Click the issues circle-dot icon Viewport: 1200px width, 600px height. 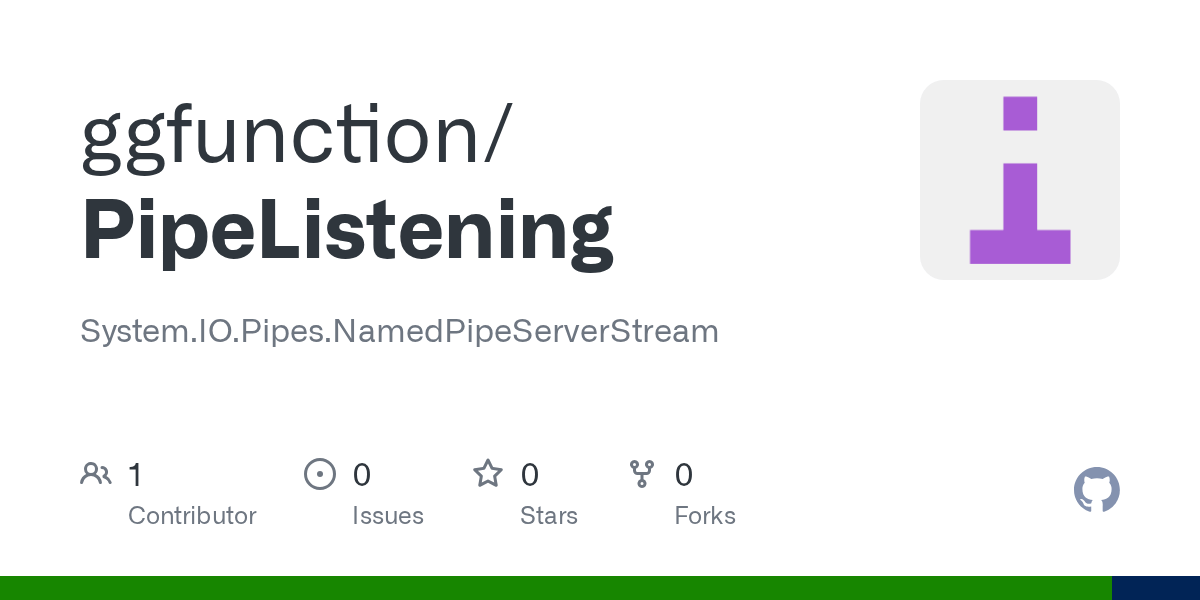pos(320,474)
